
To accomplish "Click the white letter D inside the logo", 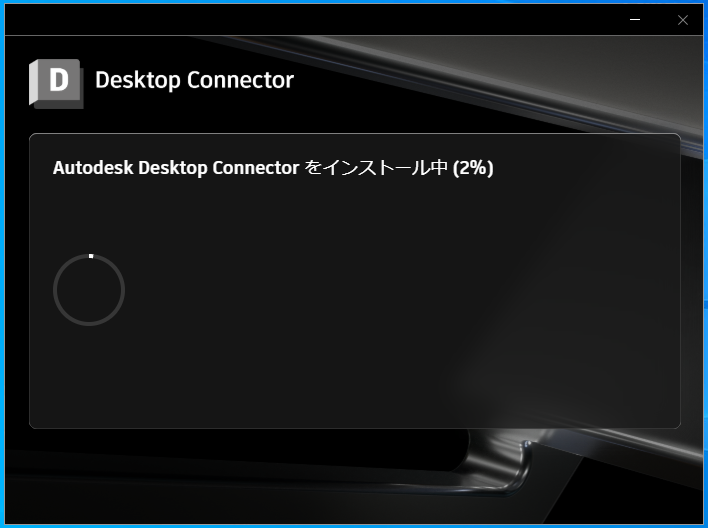I will click(59, 79).
